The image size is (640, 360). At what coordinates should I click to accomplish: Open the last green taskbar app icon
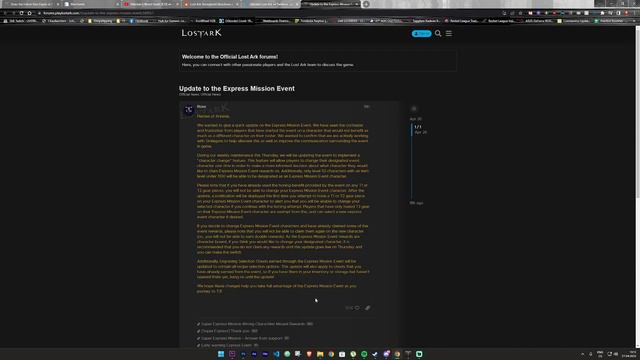[x=419, y=354]
